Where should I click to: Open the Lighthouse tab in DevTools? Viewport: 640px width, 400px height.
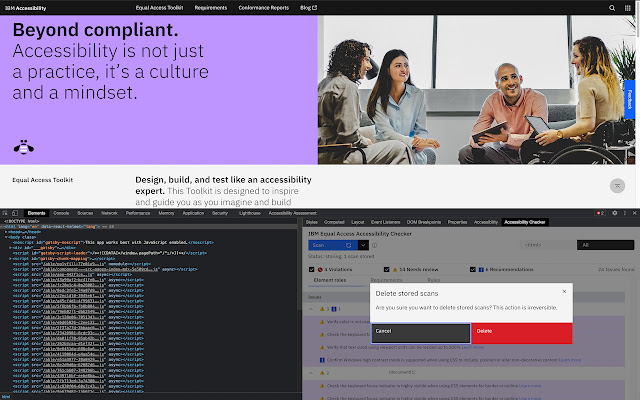pos(250,213)
